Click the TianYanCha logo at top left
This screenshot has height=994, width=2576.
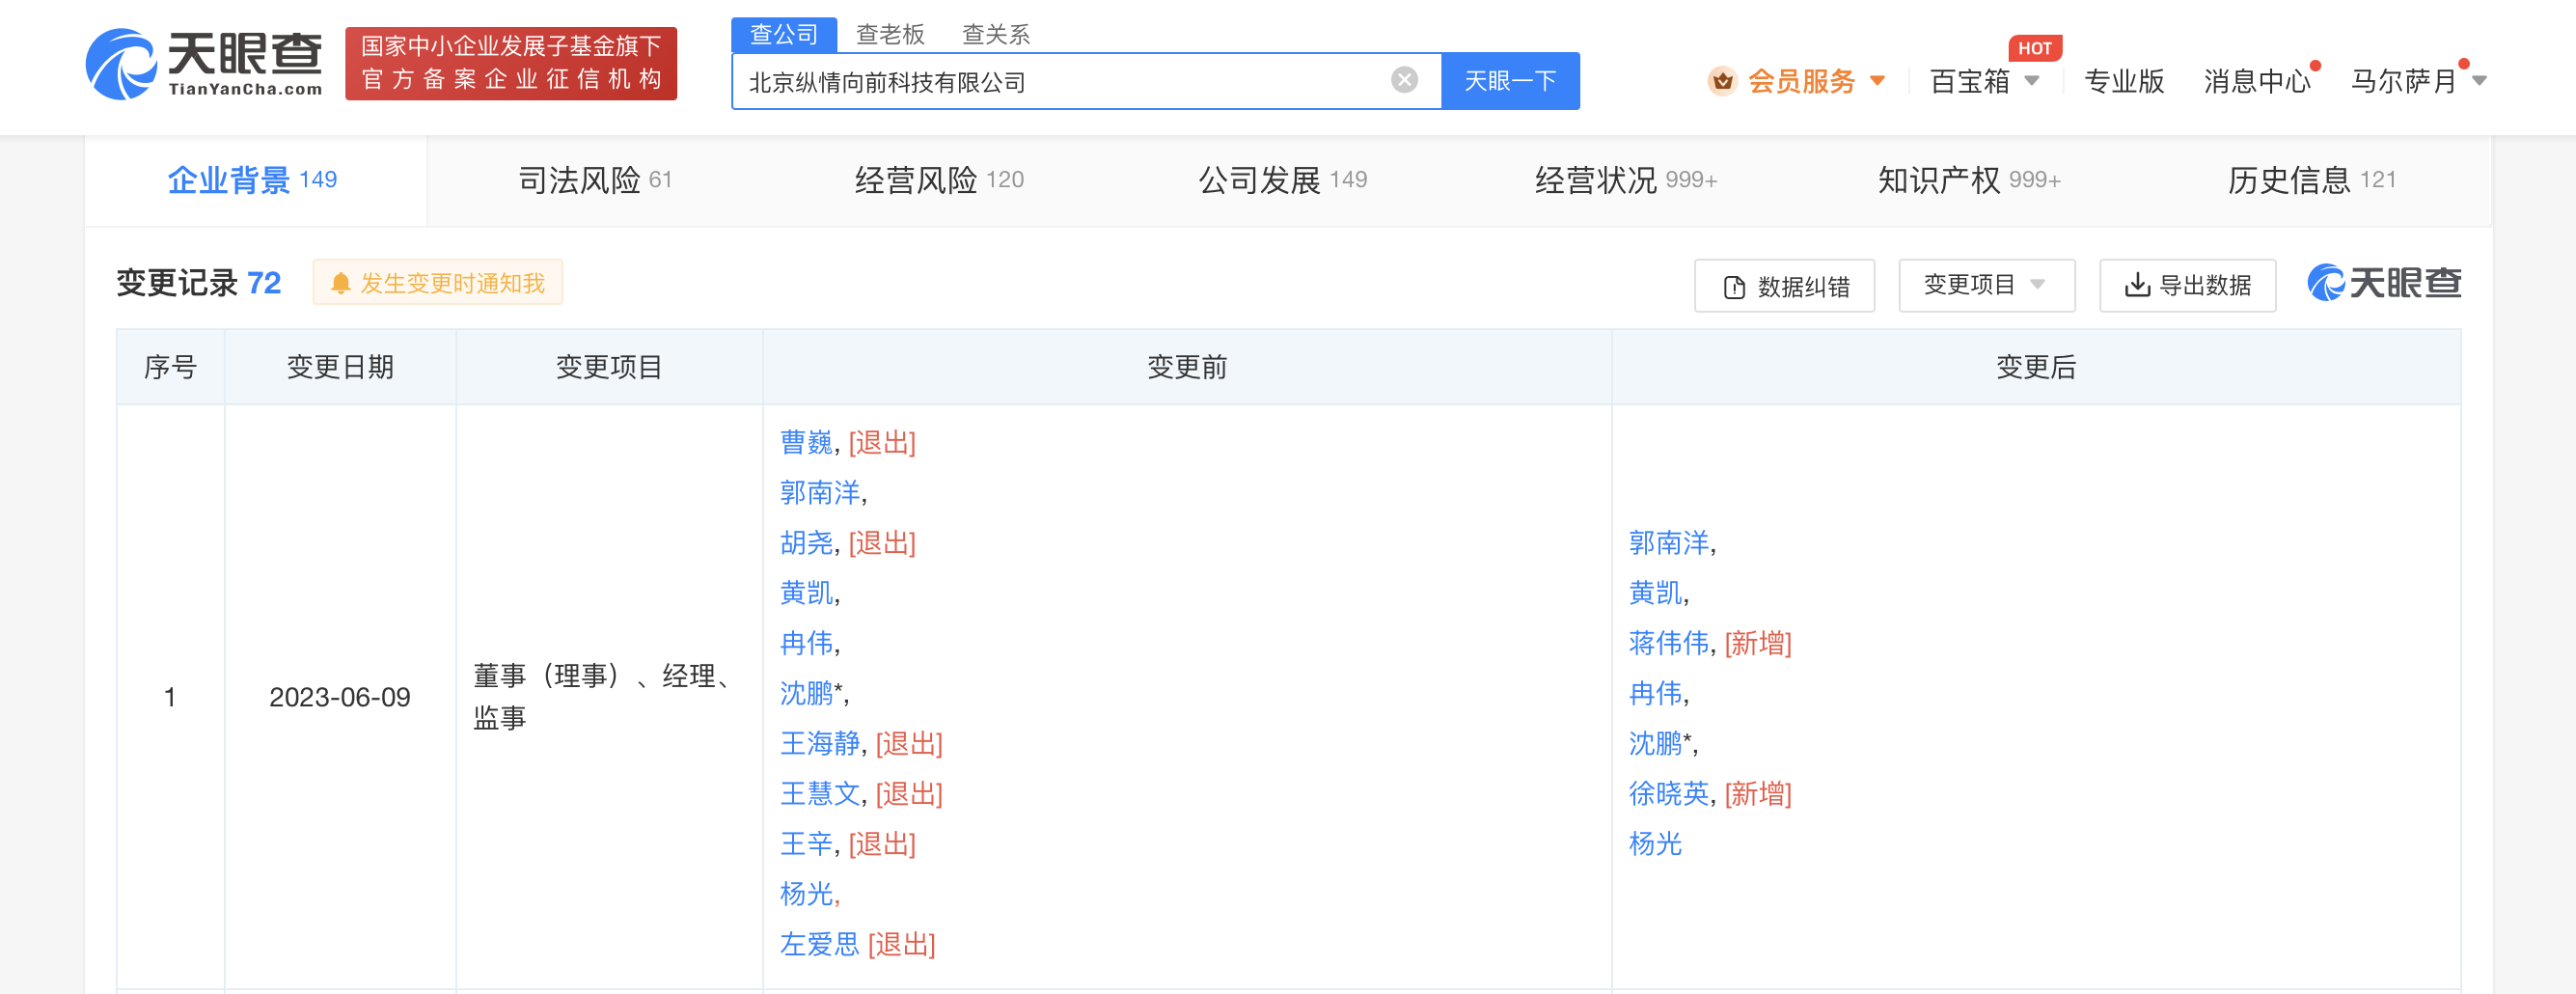click(x=204, y=64)
